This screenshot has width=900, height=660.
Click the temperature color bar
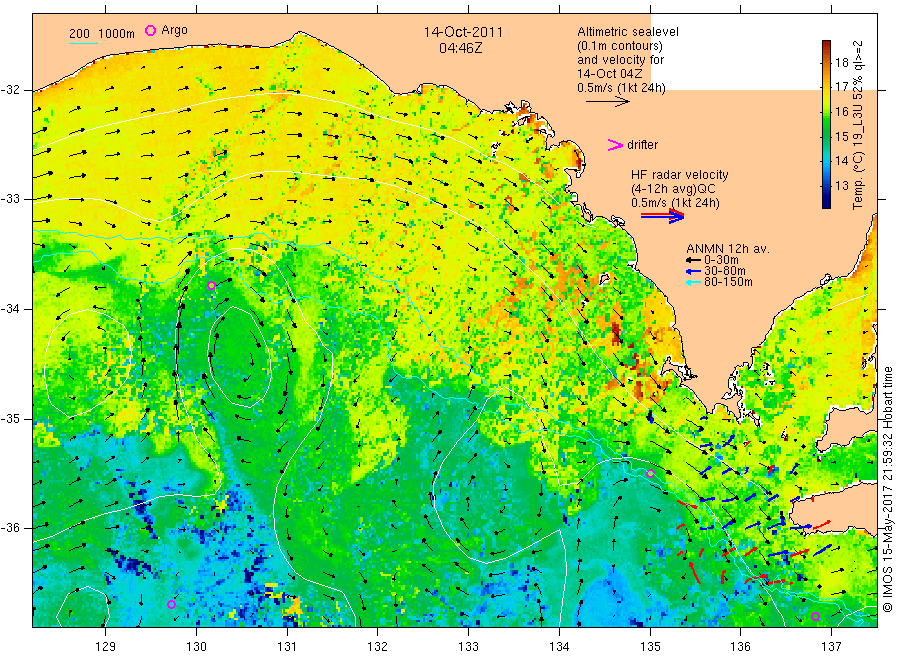click(x=826, y=124)
